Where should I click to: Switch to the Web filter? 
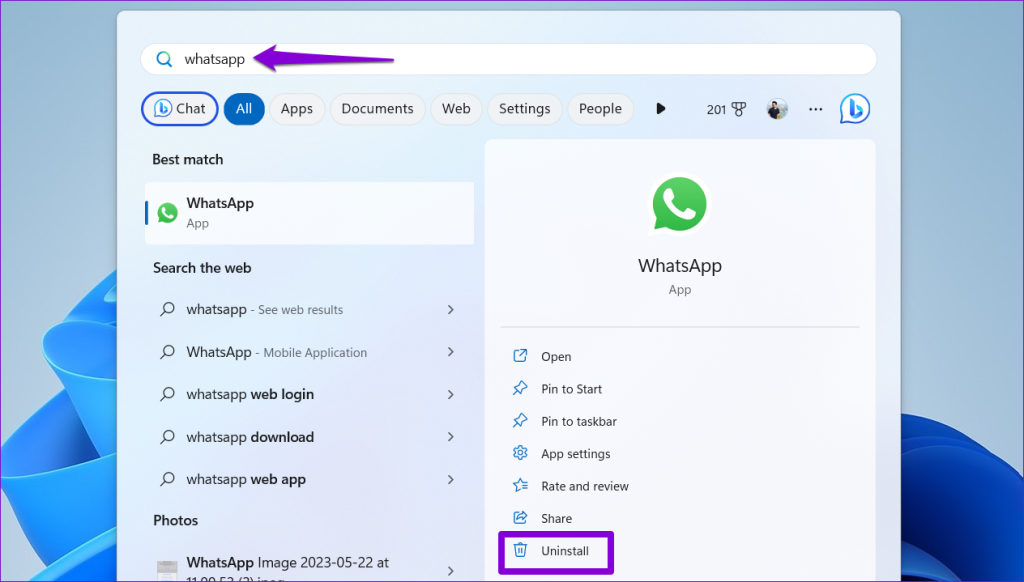click(456, 108)
